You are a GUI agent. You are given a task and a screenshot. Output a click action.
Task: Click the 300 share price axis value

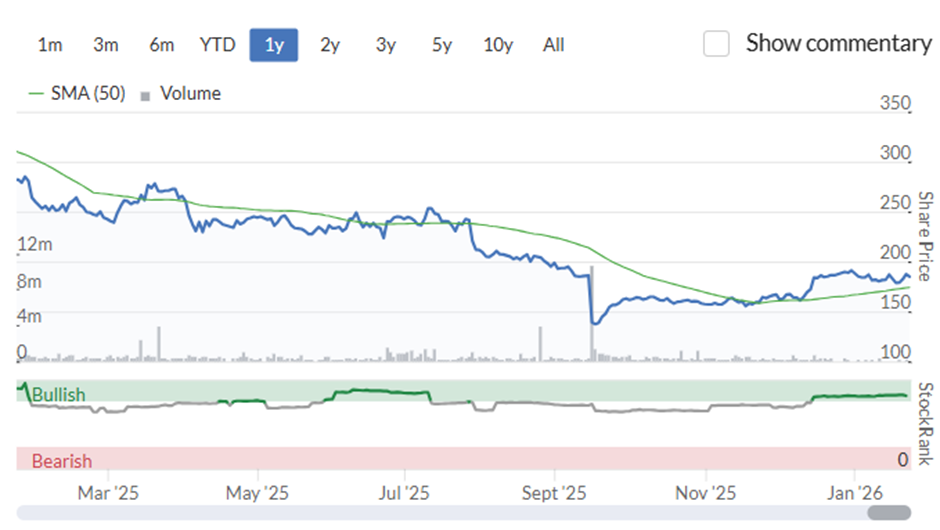pos(895,152)
